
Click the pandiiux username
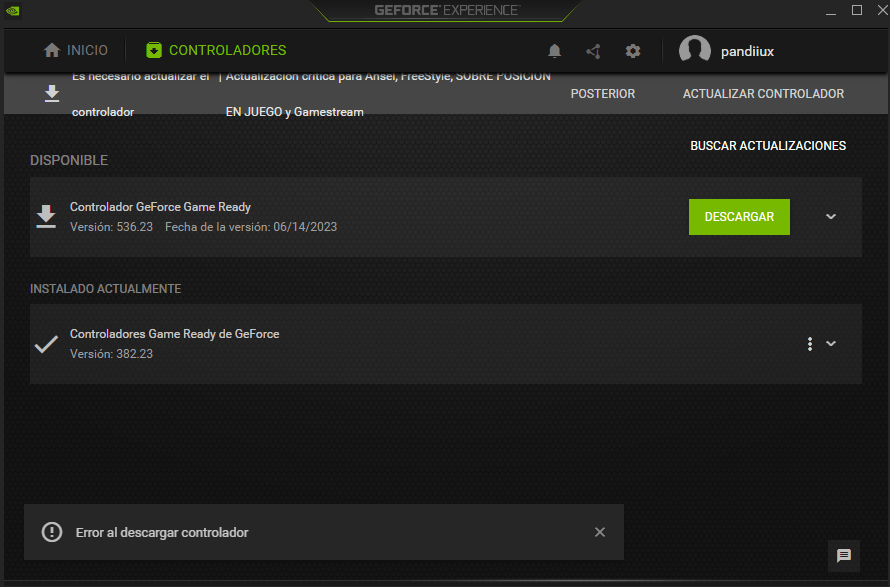pos(748,52)
